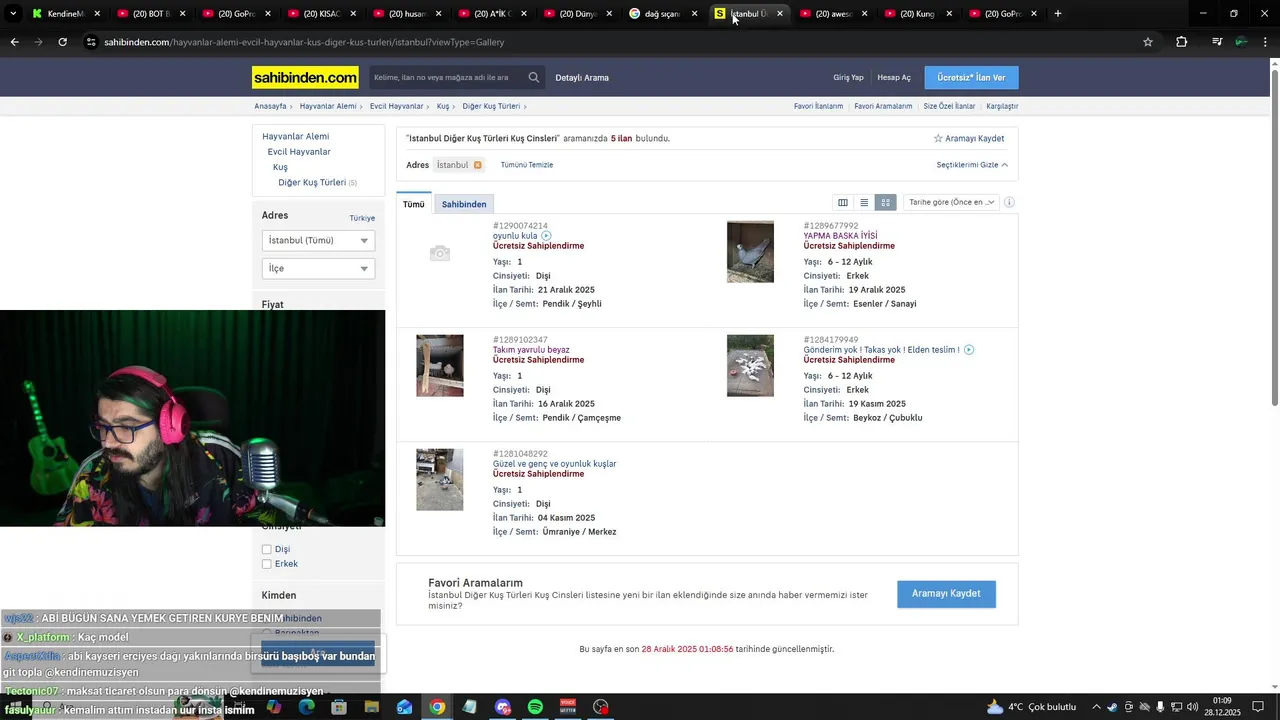Select Hayvanlar Alemi in category tree
Viewport: 1280px width, 720px height.
(x=295, y=136)
